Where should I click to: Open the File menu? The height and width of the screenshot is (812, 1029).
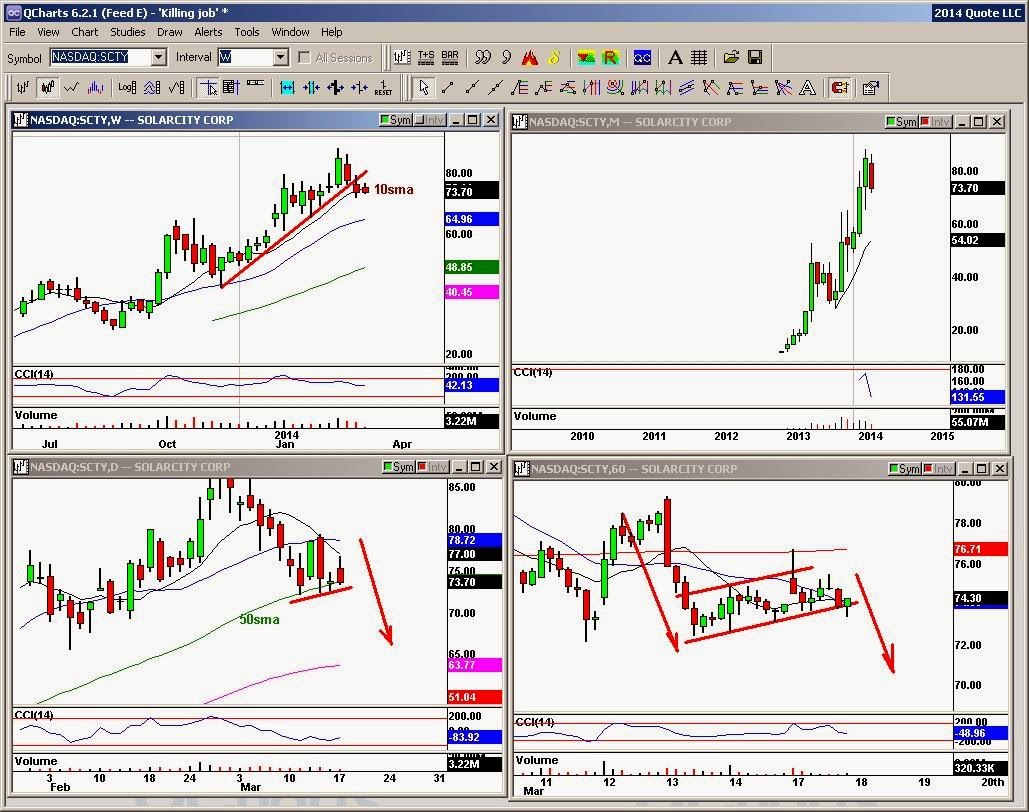click(x=17, y=32)
